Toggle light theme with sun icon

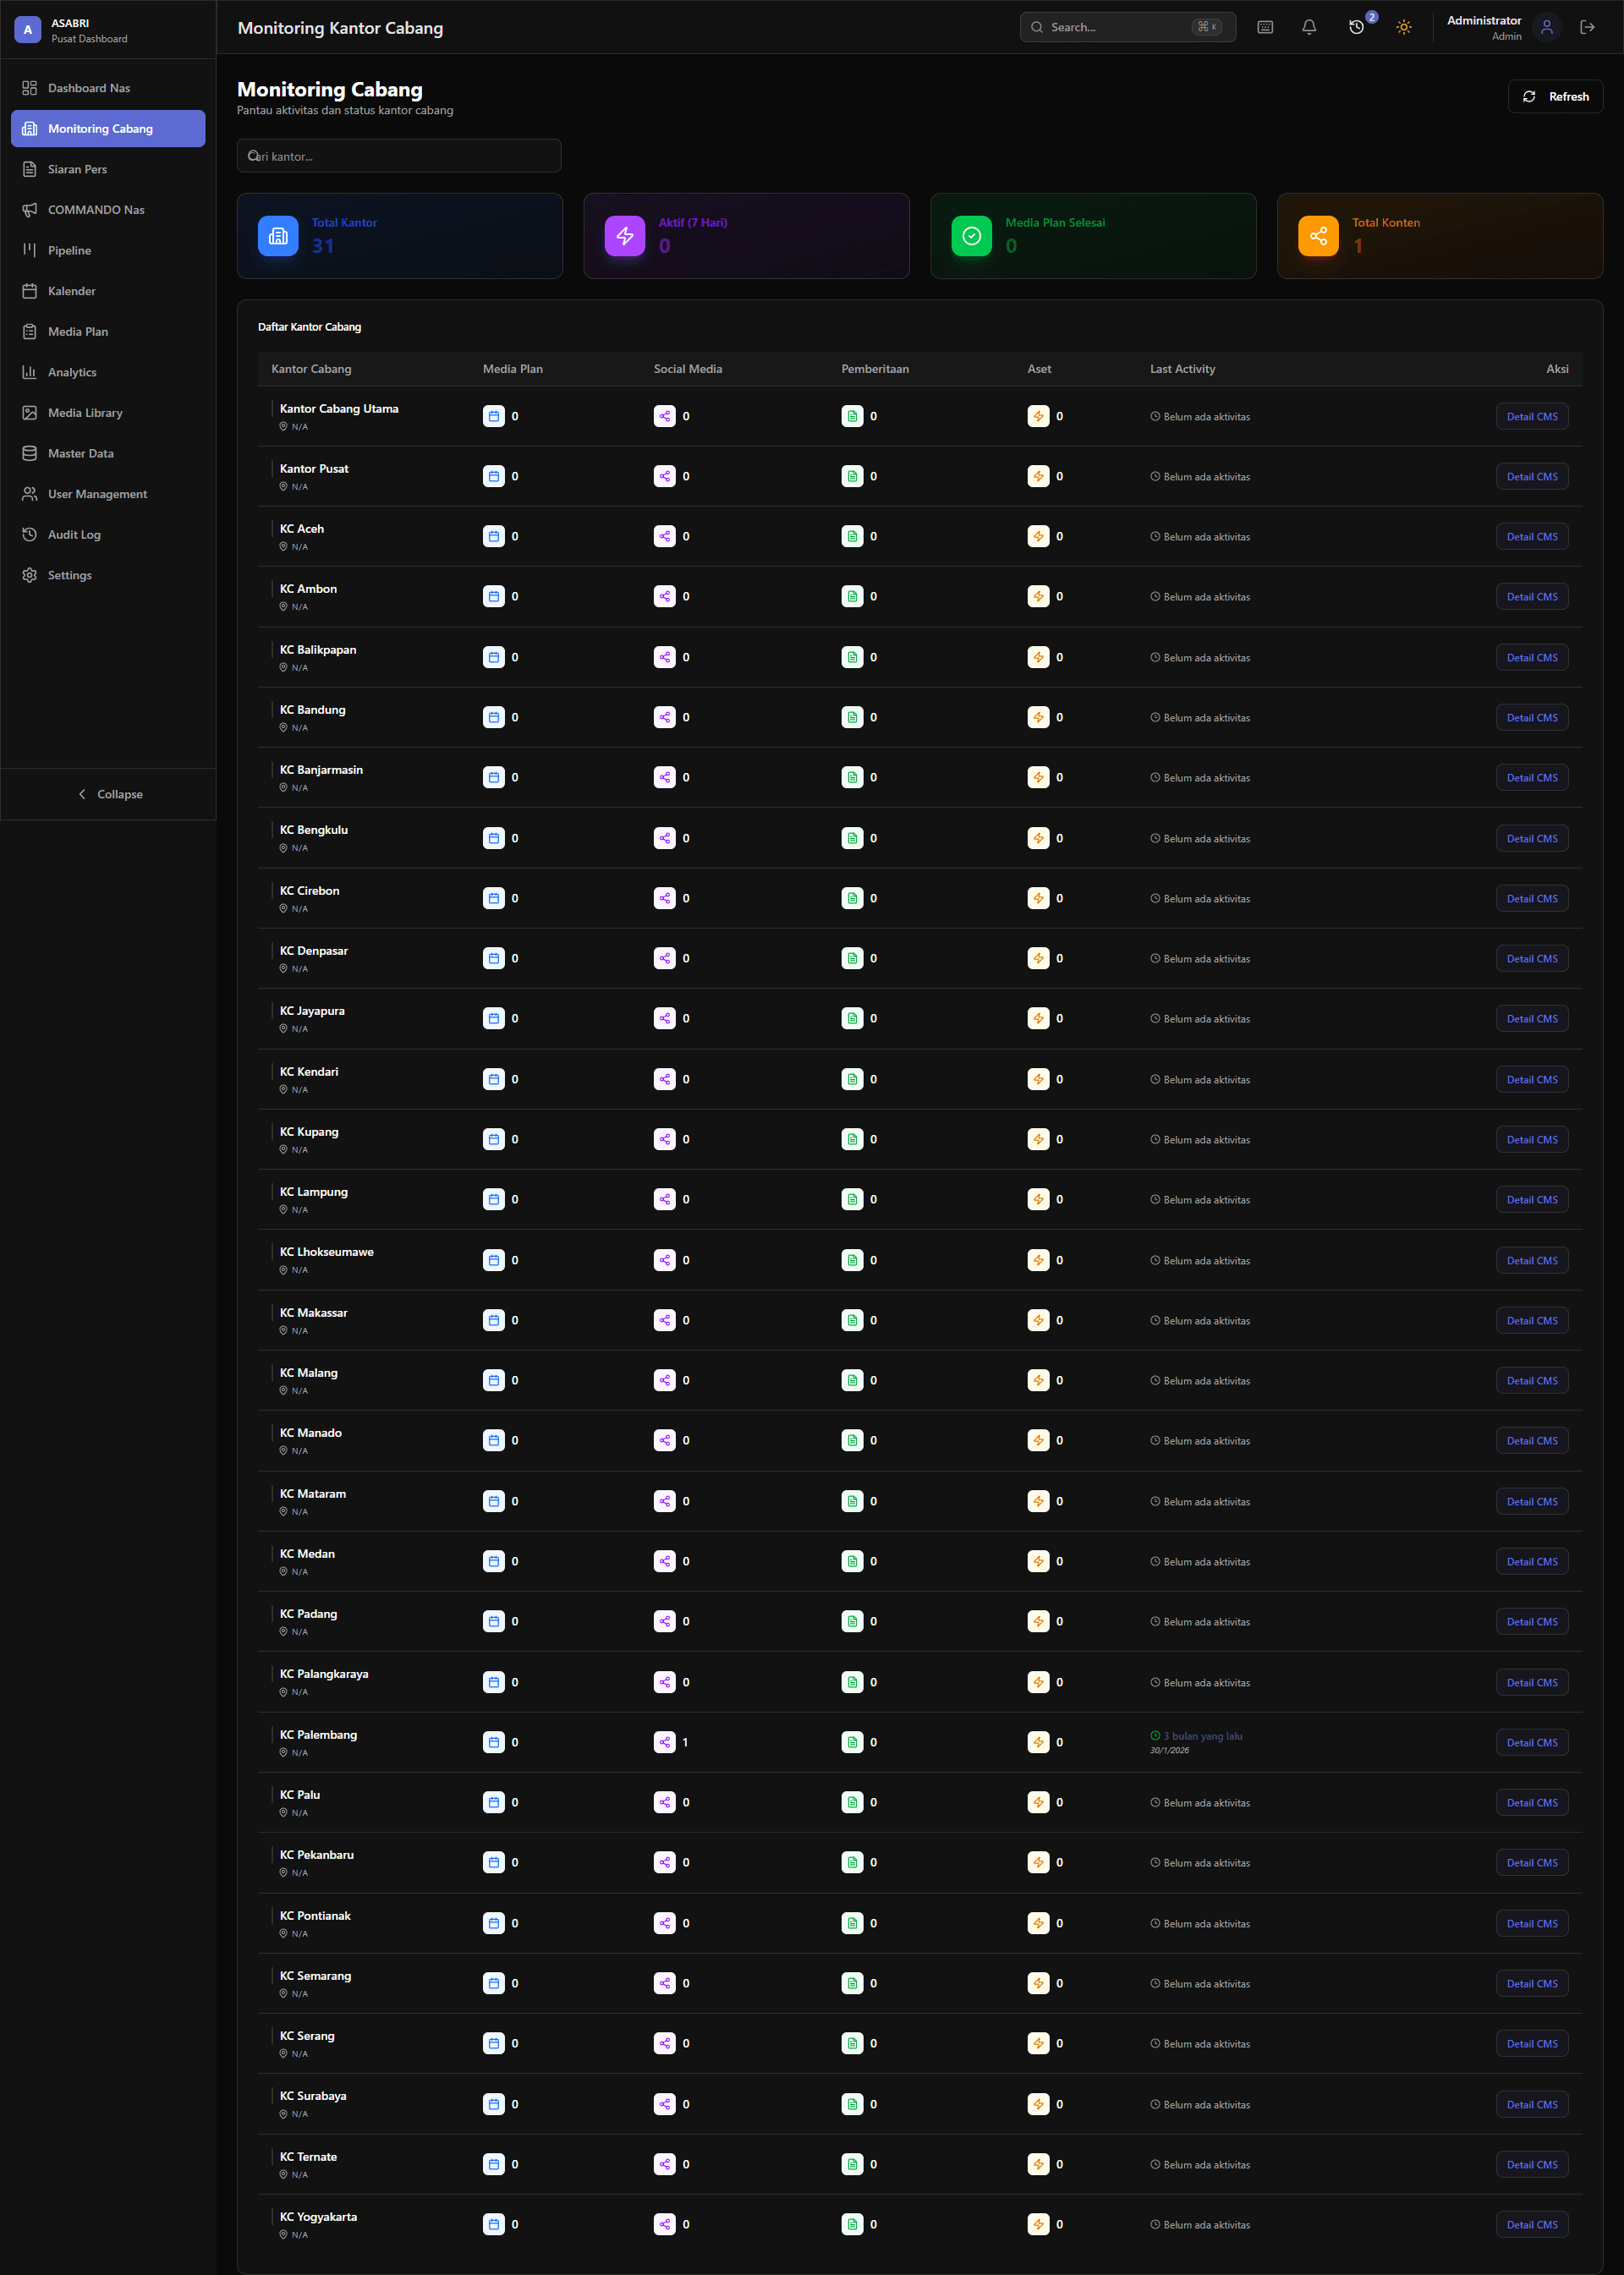pos(1404,27)
